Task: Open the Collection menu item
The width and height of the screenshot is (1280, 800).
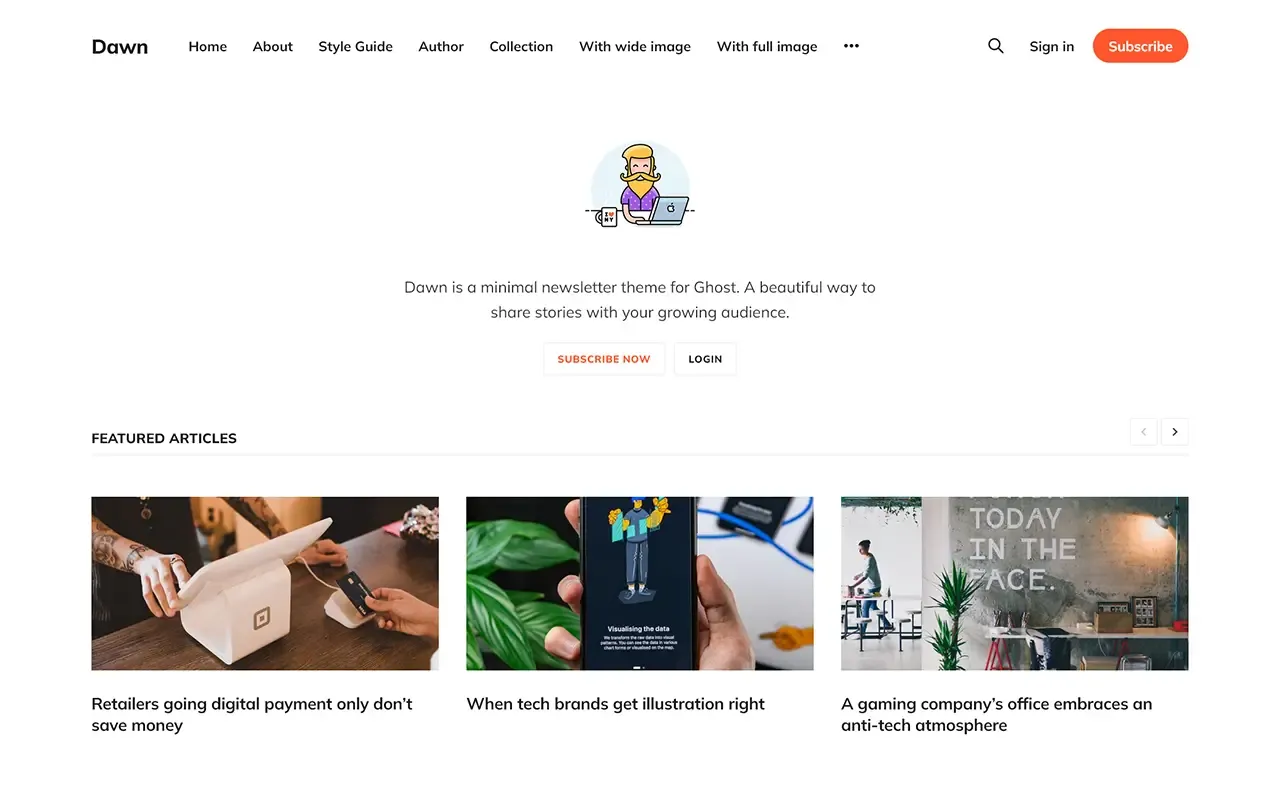Action: coord(521,46)
